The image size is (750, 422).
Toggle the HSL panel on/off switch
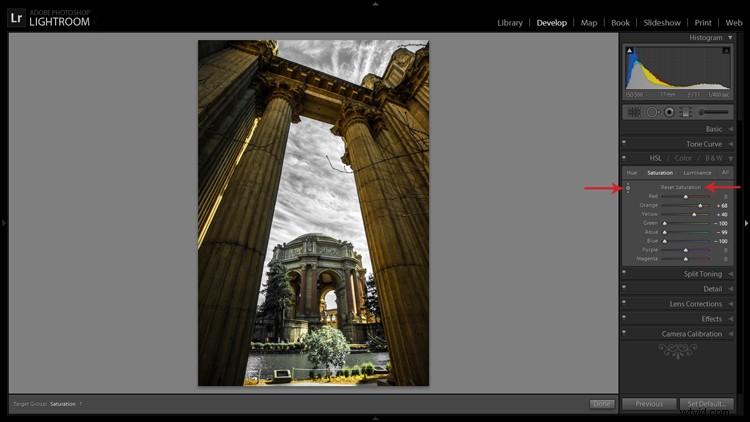[x=624, y=158]
